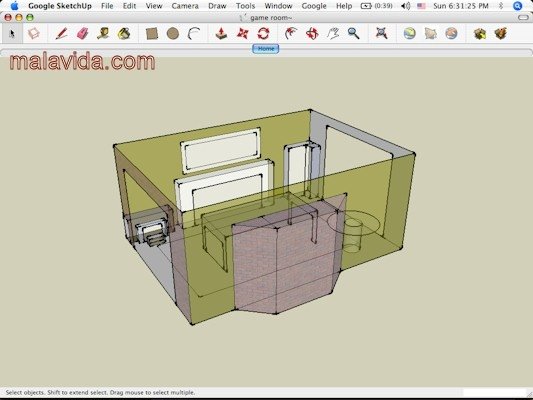Screen dimensions: 533x400
Task: Click the Share Model icon
Action: pyautogui.click(x=500, y=33)
